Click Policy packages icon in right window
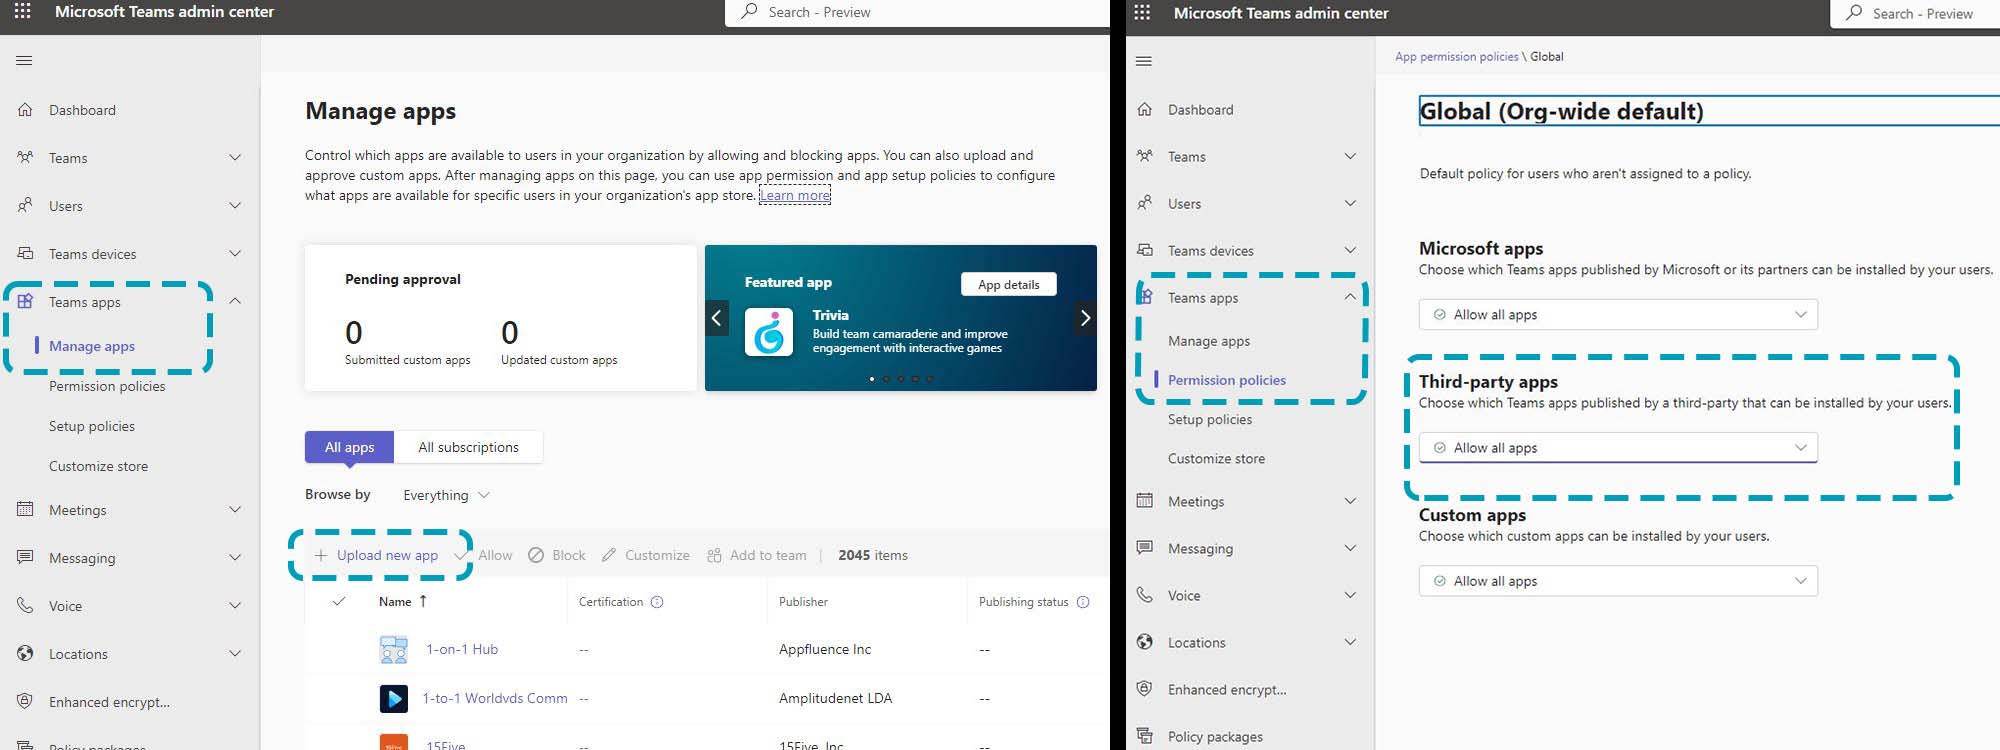The height and width of the screenshot is (750, 2000). point(1145,736)
